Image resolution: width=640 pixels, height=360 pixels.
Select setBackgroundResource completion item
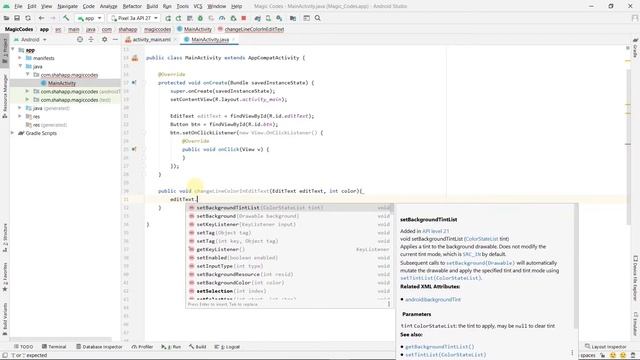[x=289, y=274]
